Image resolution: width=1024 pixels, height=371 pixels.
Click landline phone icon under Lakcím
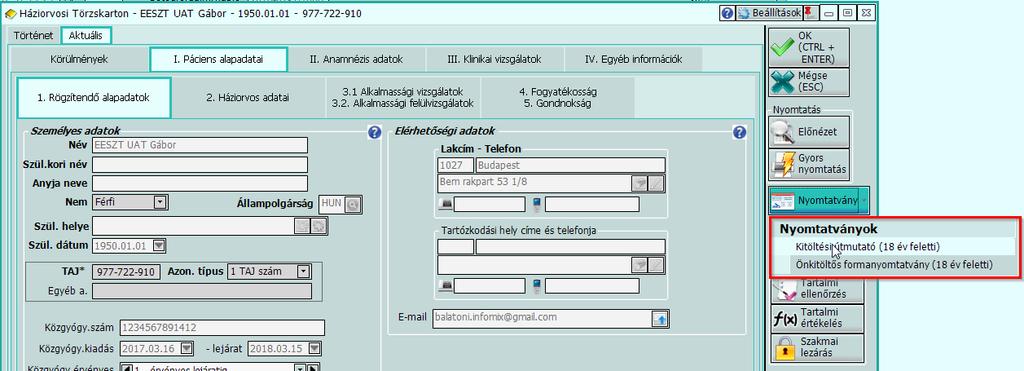446,205
